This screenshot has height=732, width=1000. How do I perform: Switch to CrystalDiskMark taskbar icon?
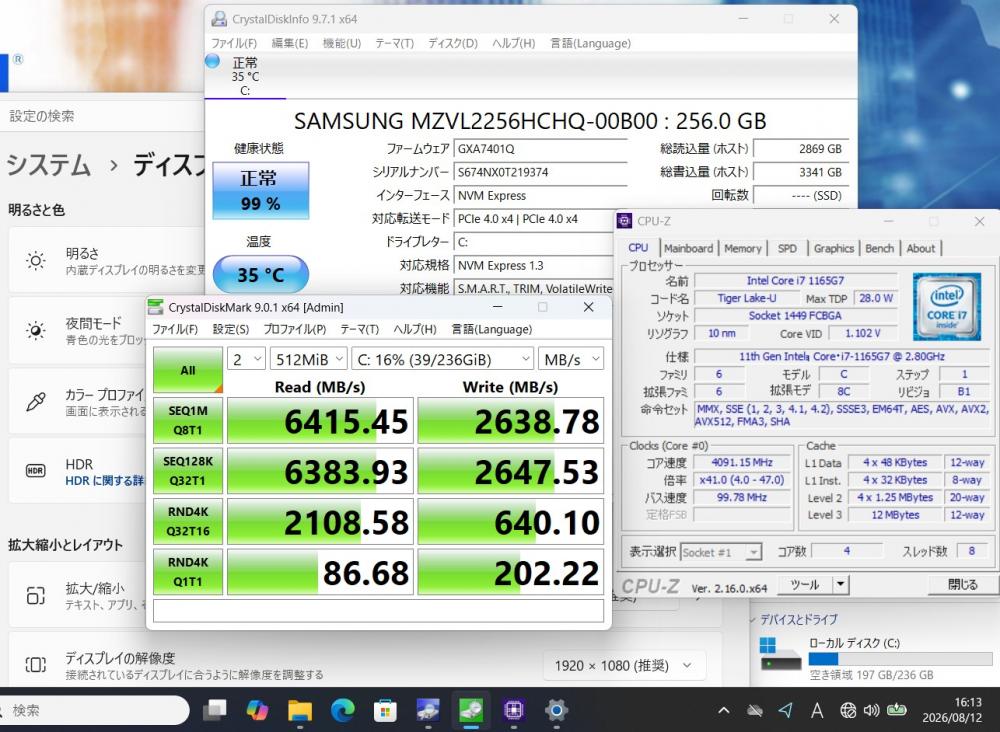coord(471,710)
